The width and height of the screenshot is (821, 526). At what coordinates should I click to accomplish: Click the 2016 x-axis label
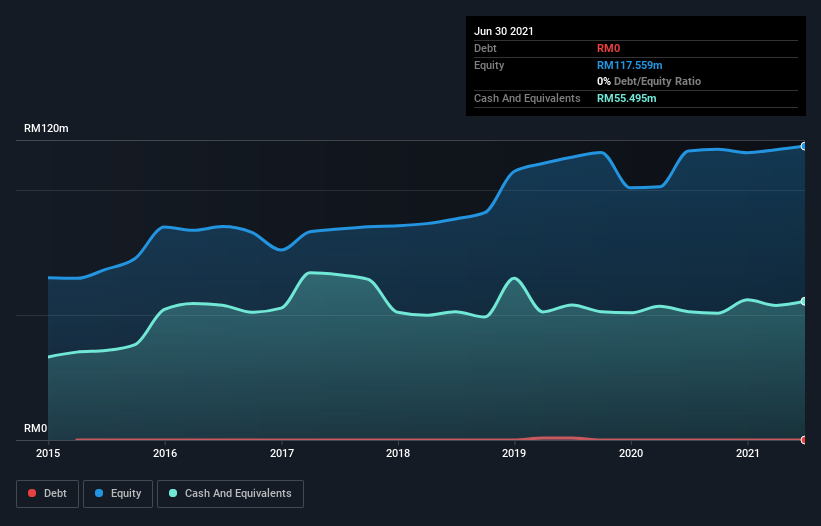point(165,453)
